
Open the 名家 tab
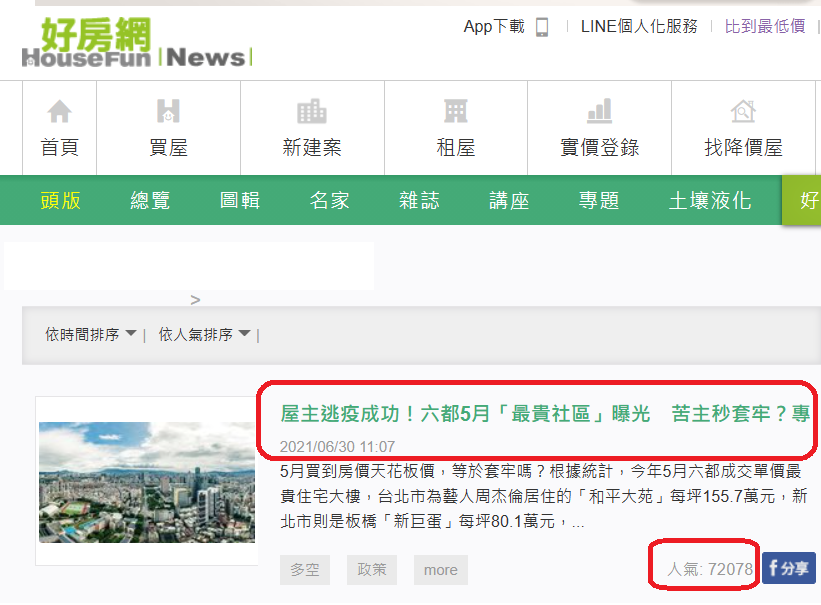(x=329, y=201)
